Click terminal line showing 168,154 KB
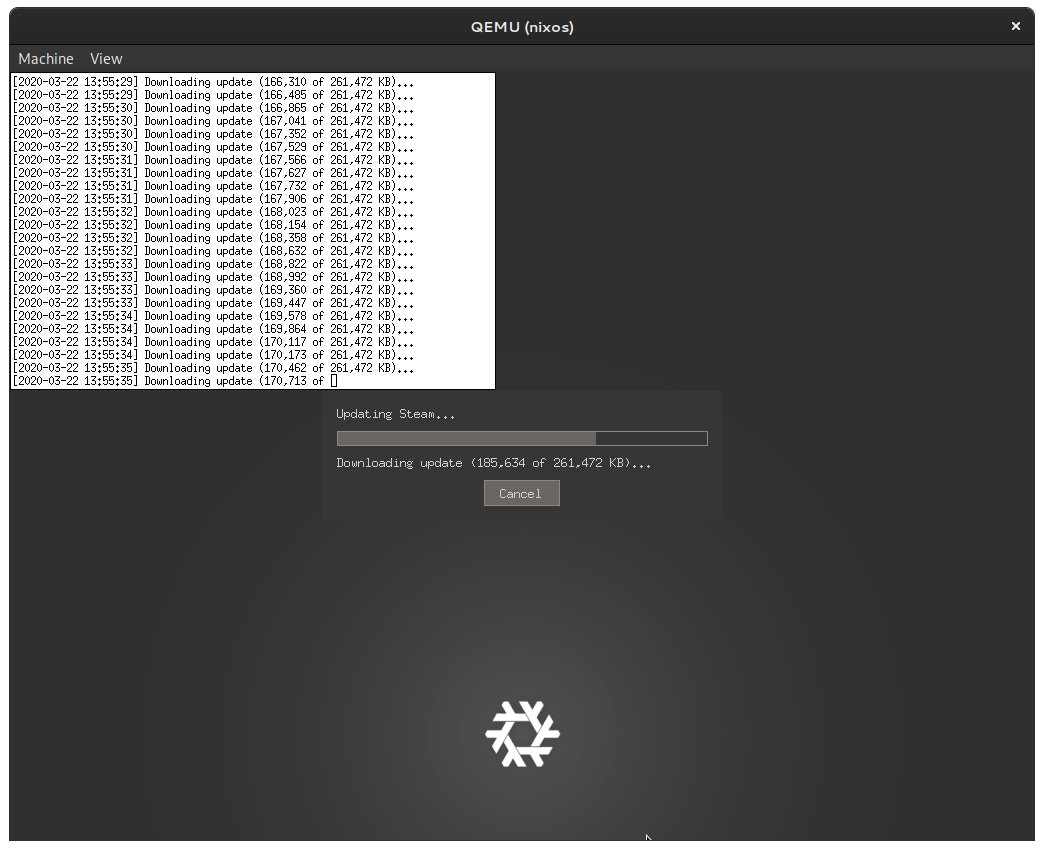This screenshot has width=1044, height=850. 213,225
